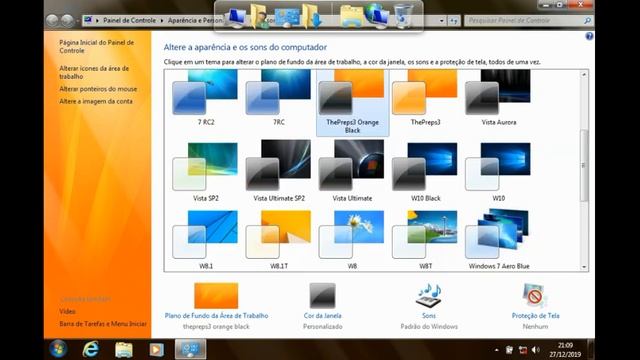Click the Sons music notes icon
Image resolution: width=640 pixels, height=360 pixels.
click(429, 296)
